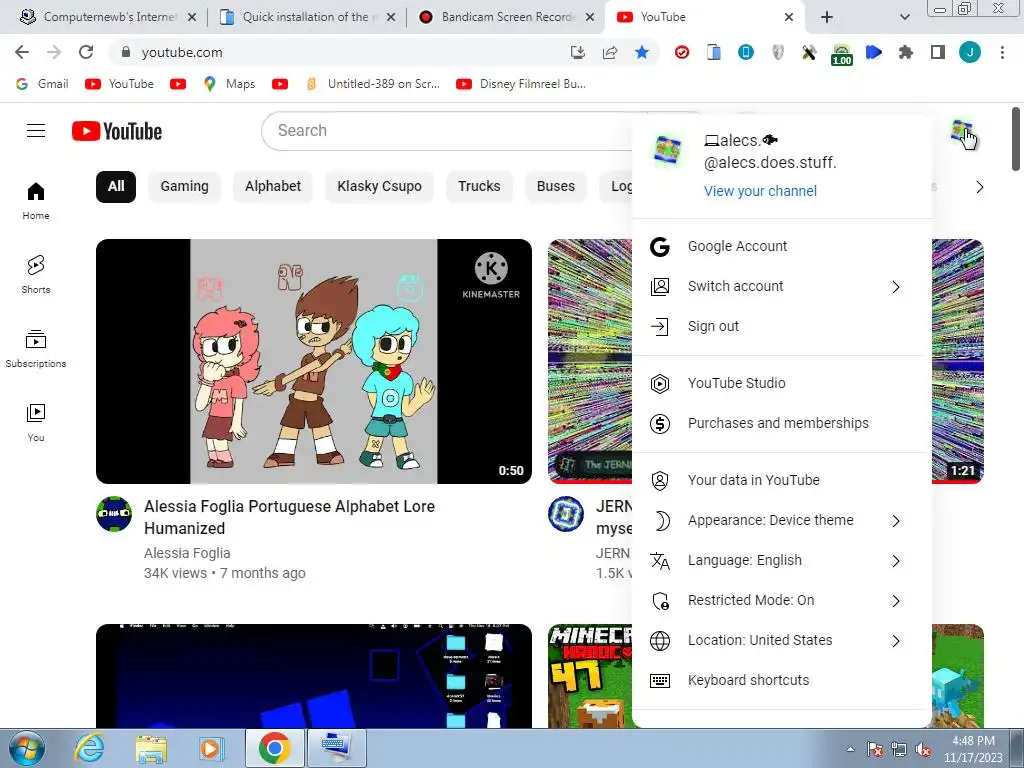This screenshot has height=768, width=1024.
Task: Click the YouTube logo
Action: [117, 131]
